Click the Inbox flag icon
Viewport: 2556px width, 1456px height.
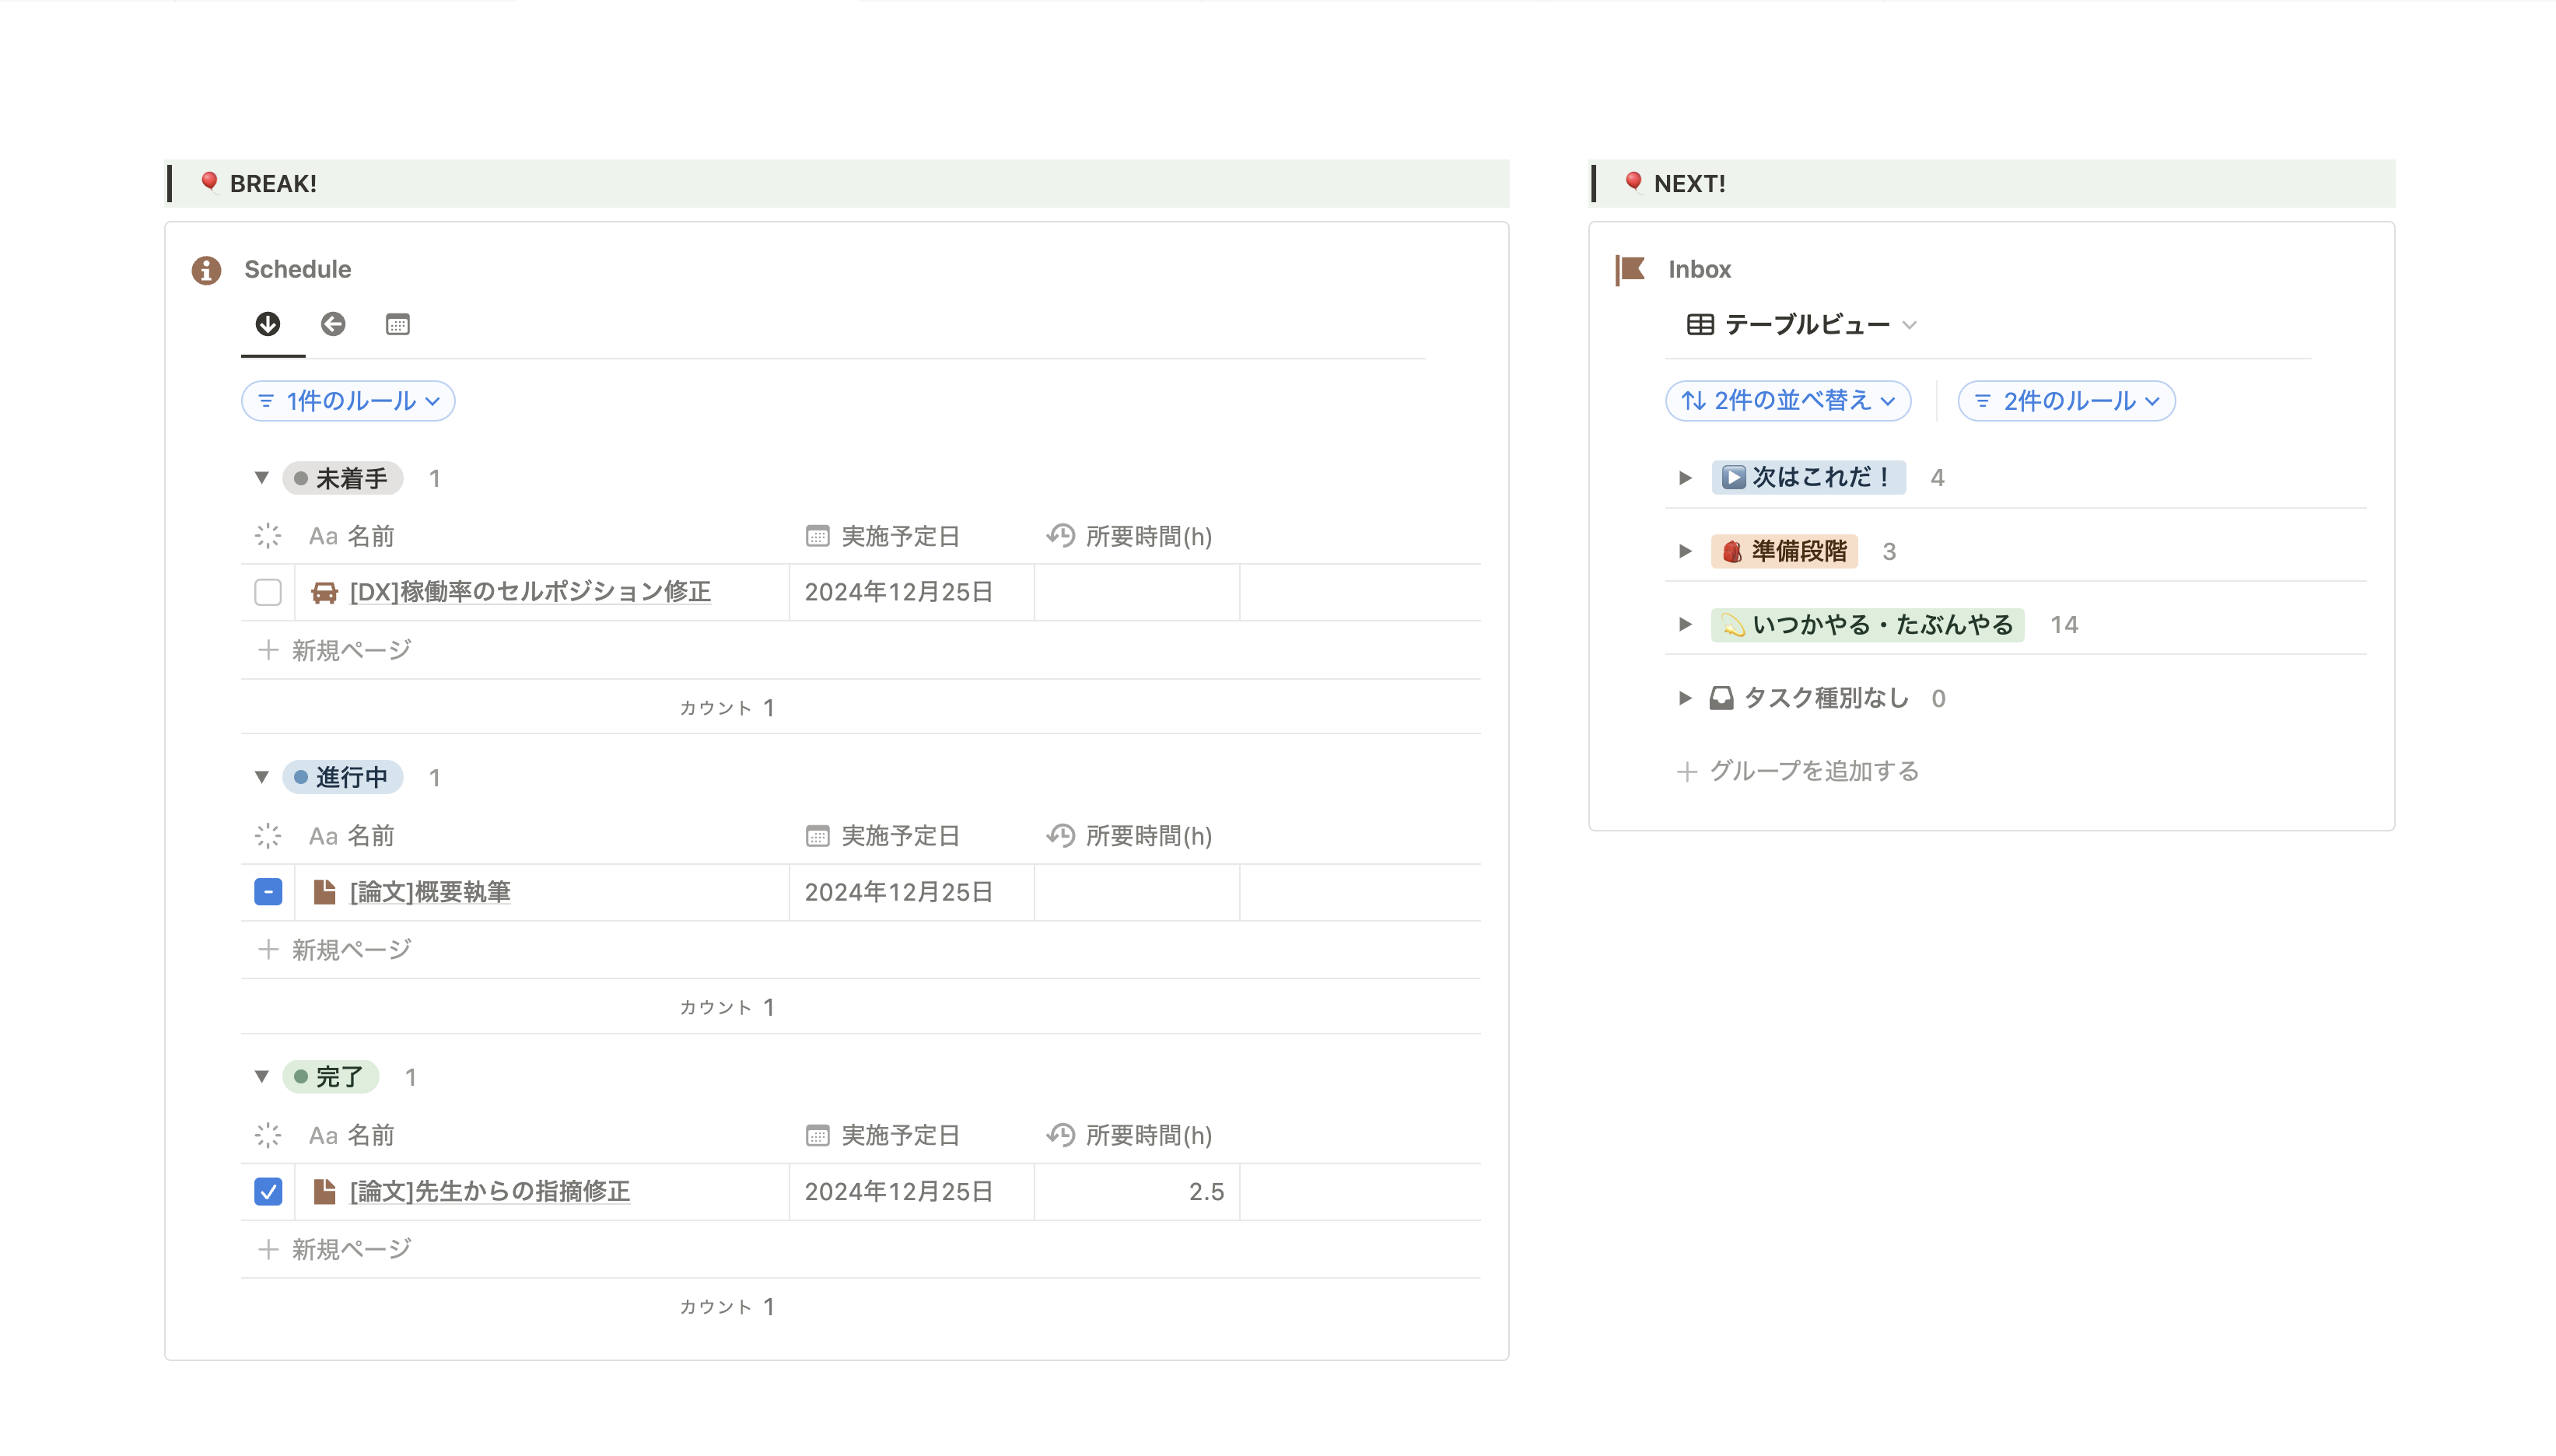tap(1630, 268)
